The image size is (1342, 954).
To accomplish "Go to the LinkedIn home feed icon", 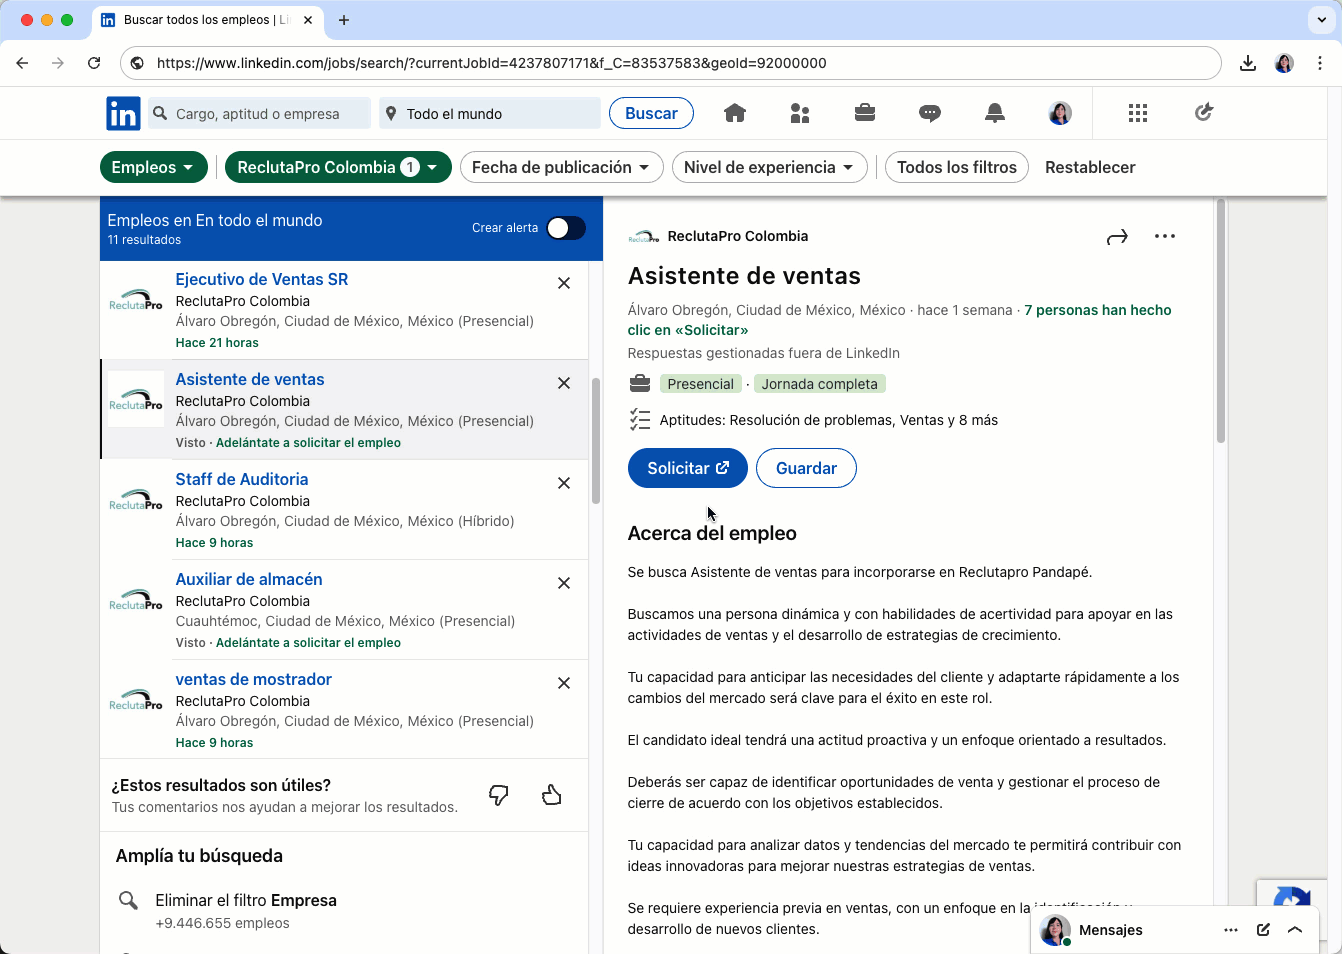I will pyautogui.click(x=735, y=113).
